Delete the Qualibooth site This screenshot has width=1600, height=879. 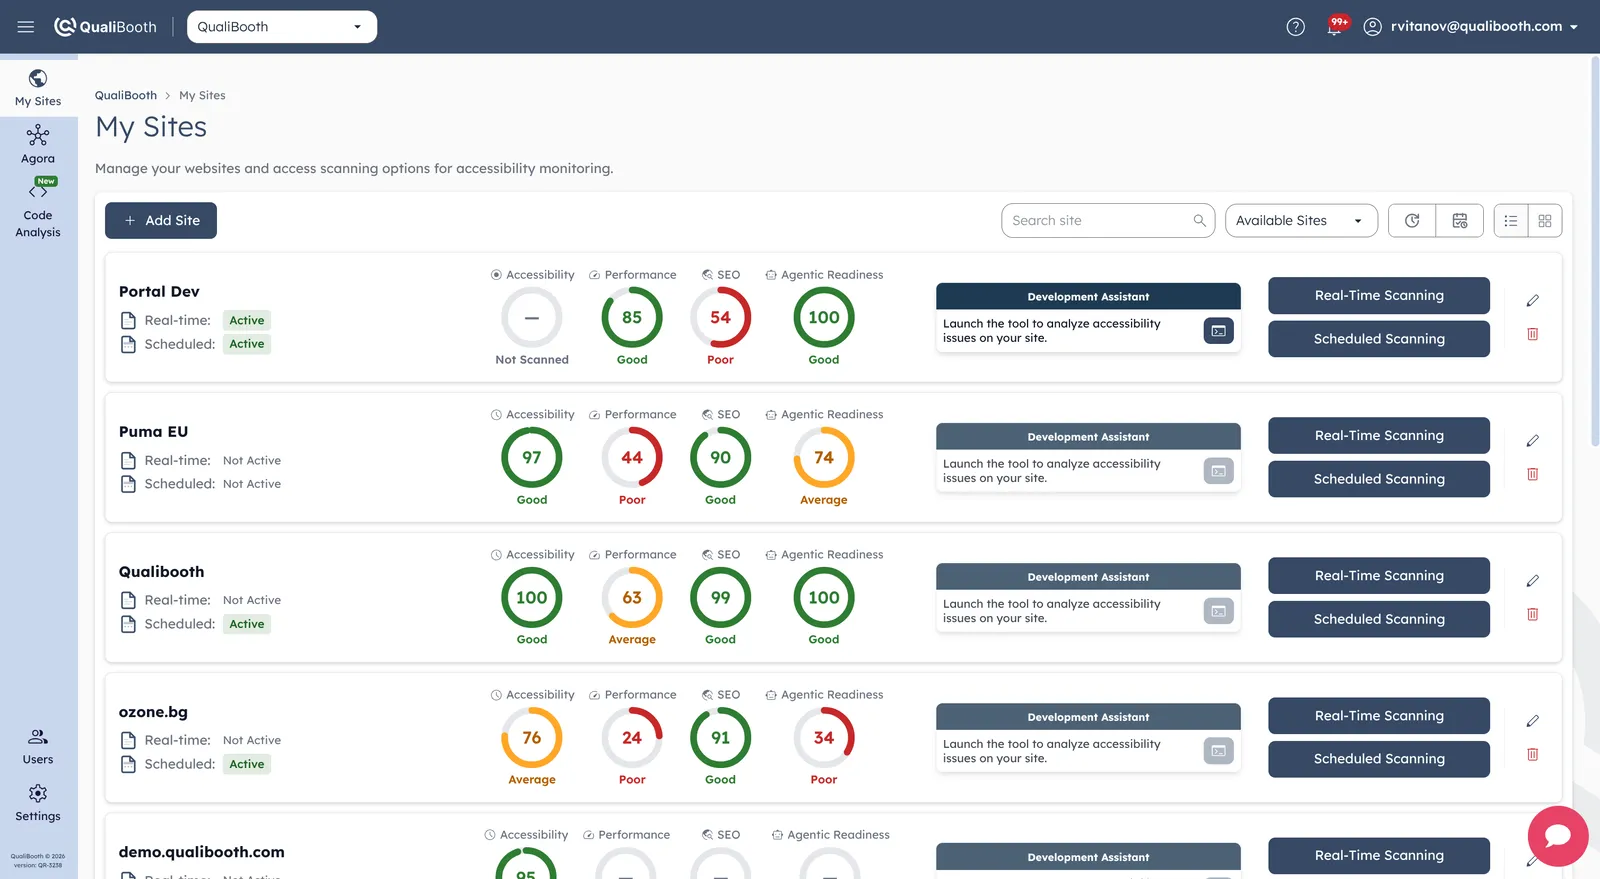(x=1532, y=614)
